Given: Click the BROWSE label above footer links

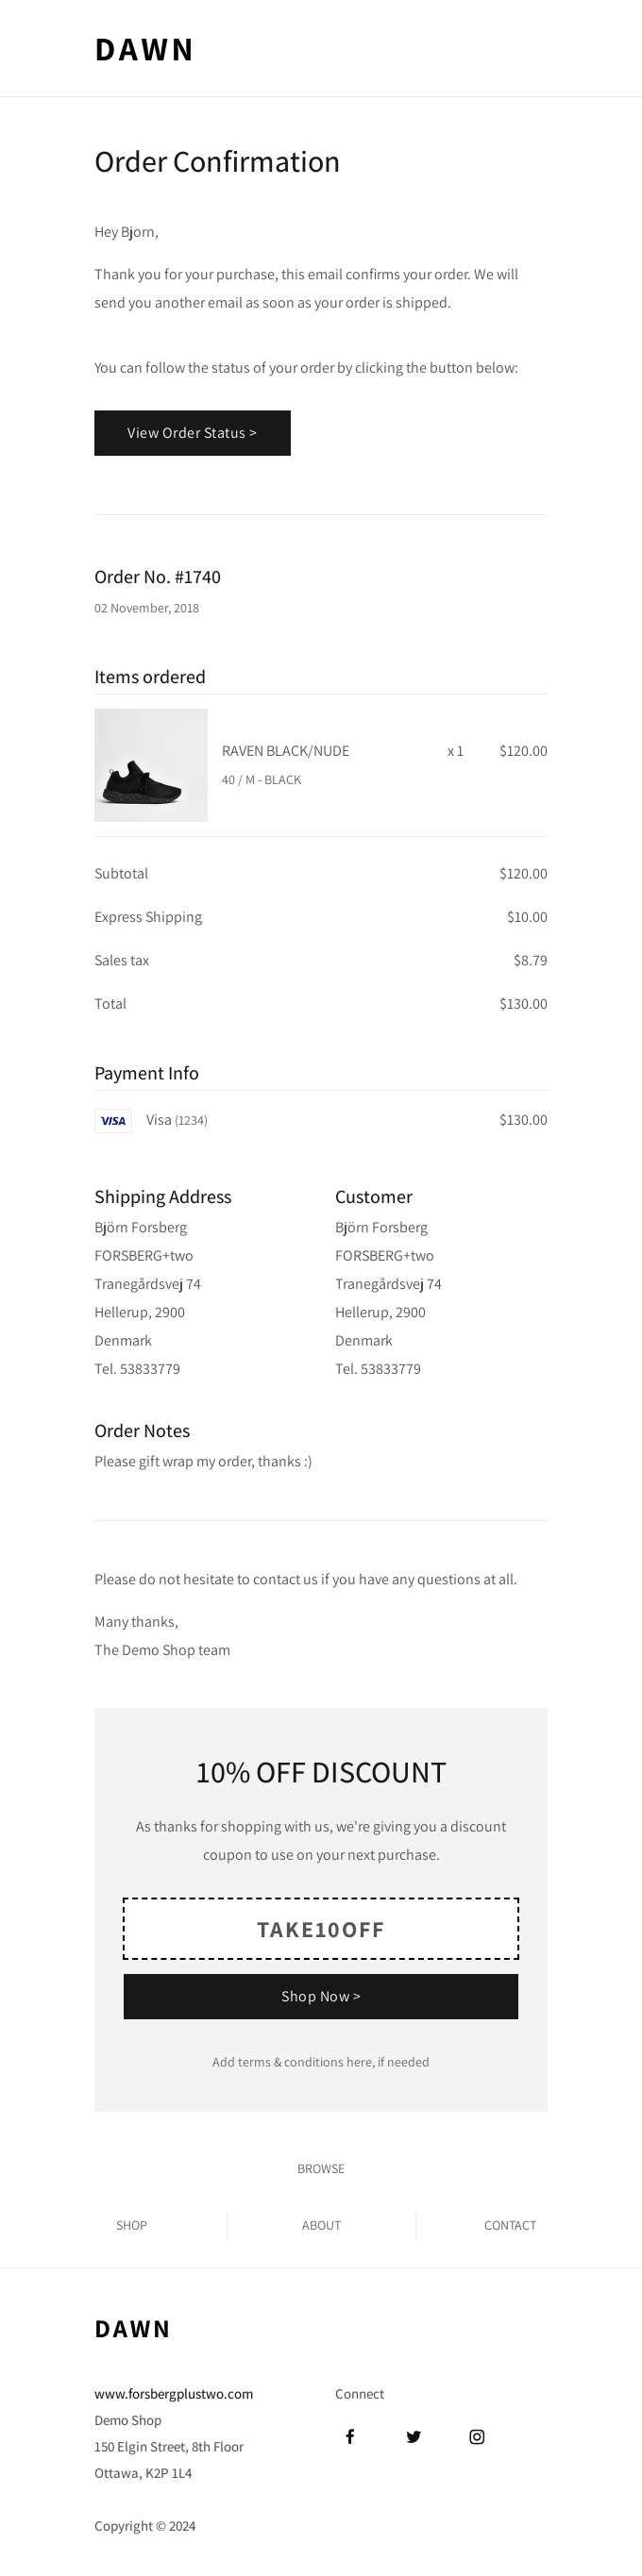Looking at the screenshot, I should point(320,2169).
